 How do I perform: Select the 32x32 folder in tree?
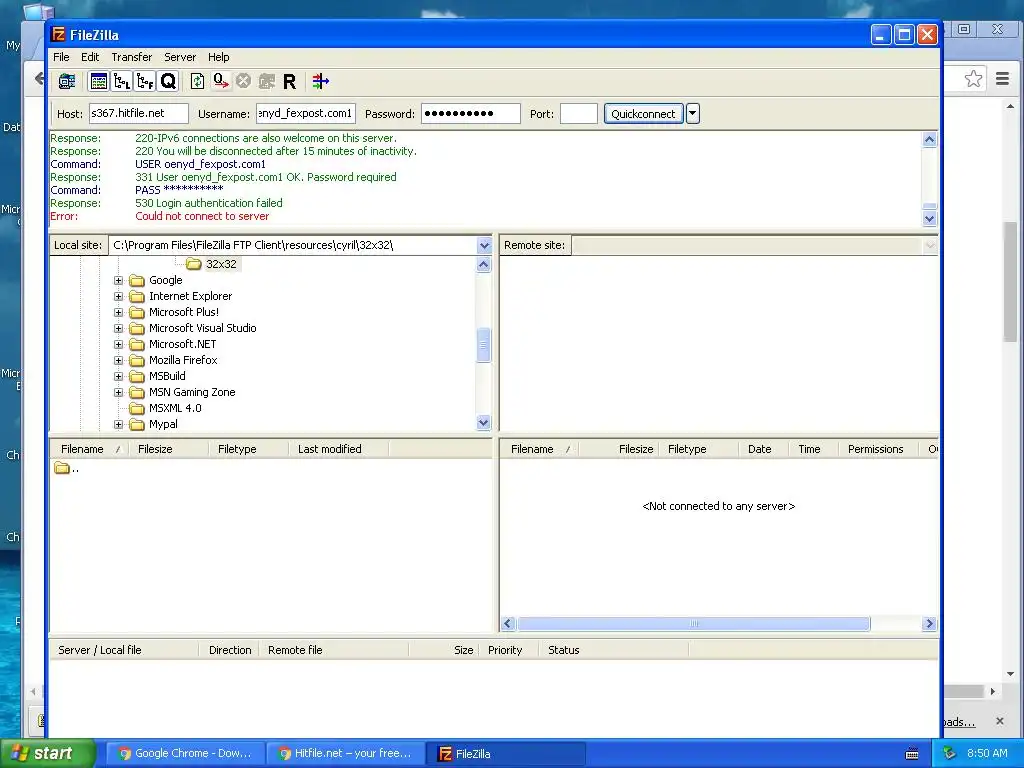pos(221,264)
